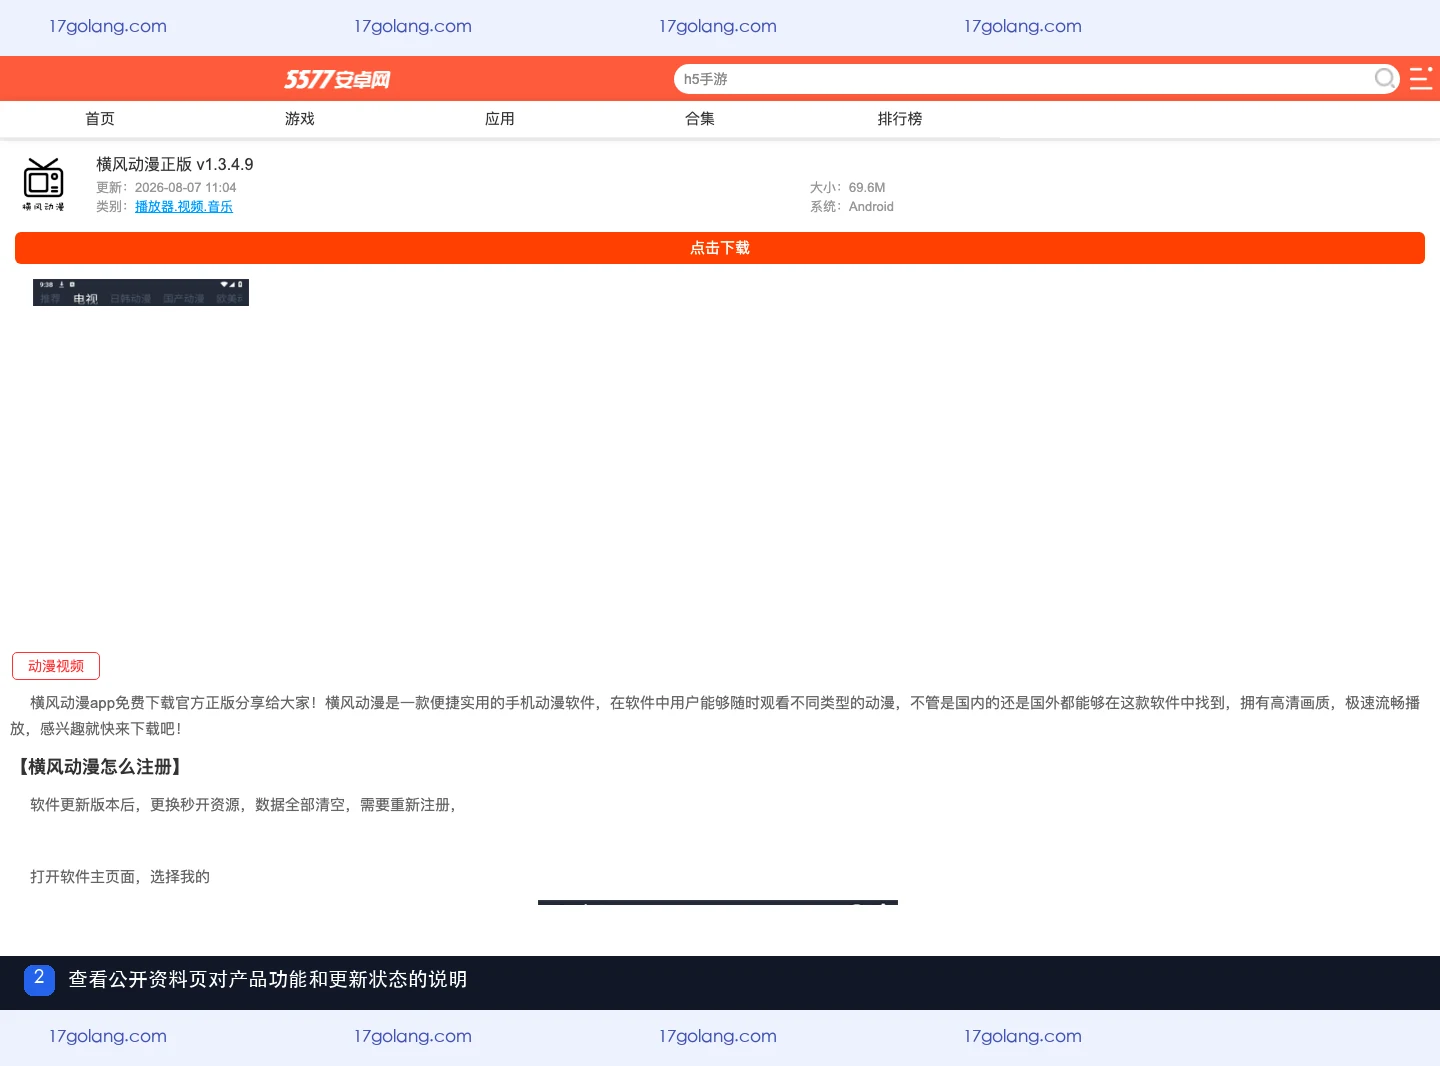This screenshot has height=1066, width=1440.
Task: Go to the 首页 nav tab
Action: point(100,119)
